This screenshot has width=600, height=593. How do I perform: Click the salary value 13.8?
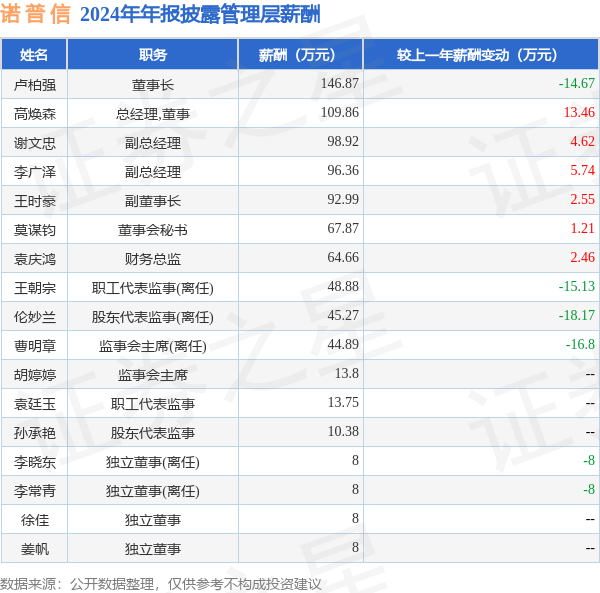pos(347,373)
